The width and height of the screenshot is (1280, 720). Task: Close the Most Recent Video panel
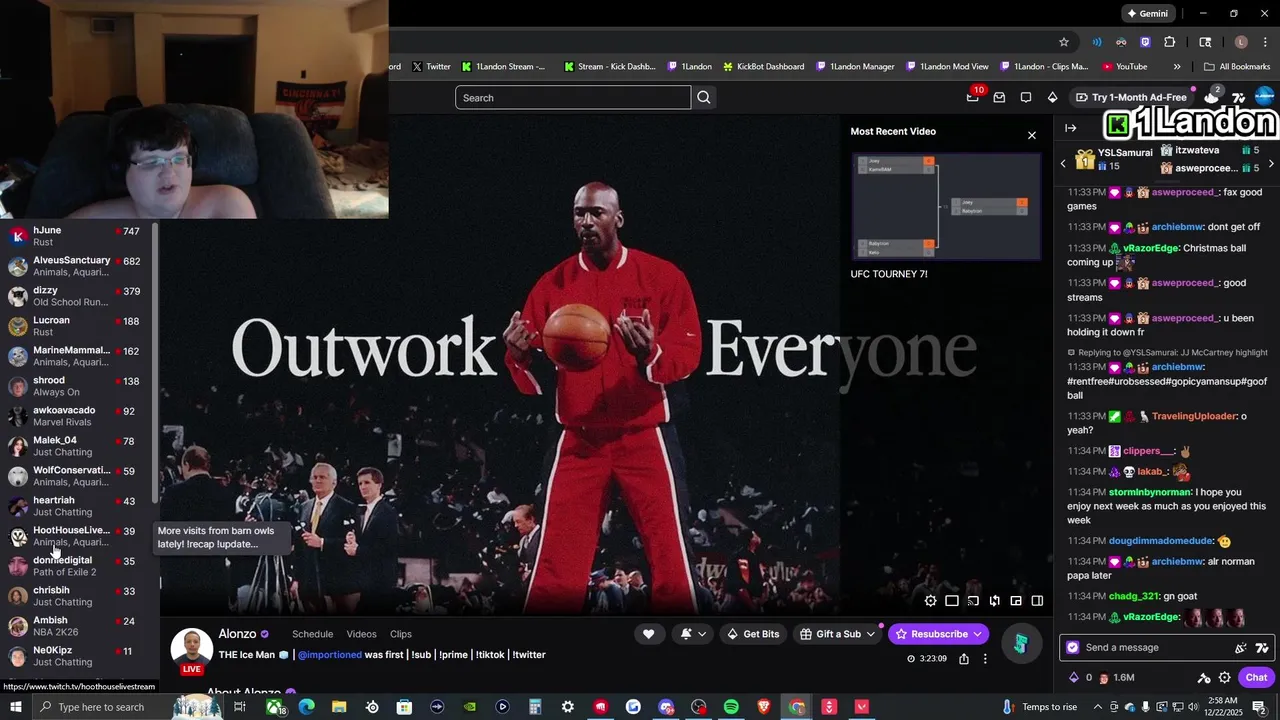(x=1032, y=135)
